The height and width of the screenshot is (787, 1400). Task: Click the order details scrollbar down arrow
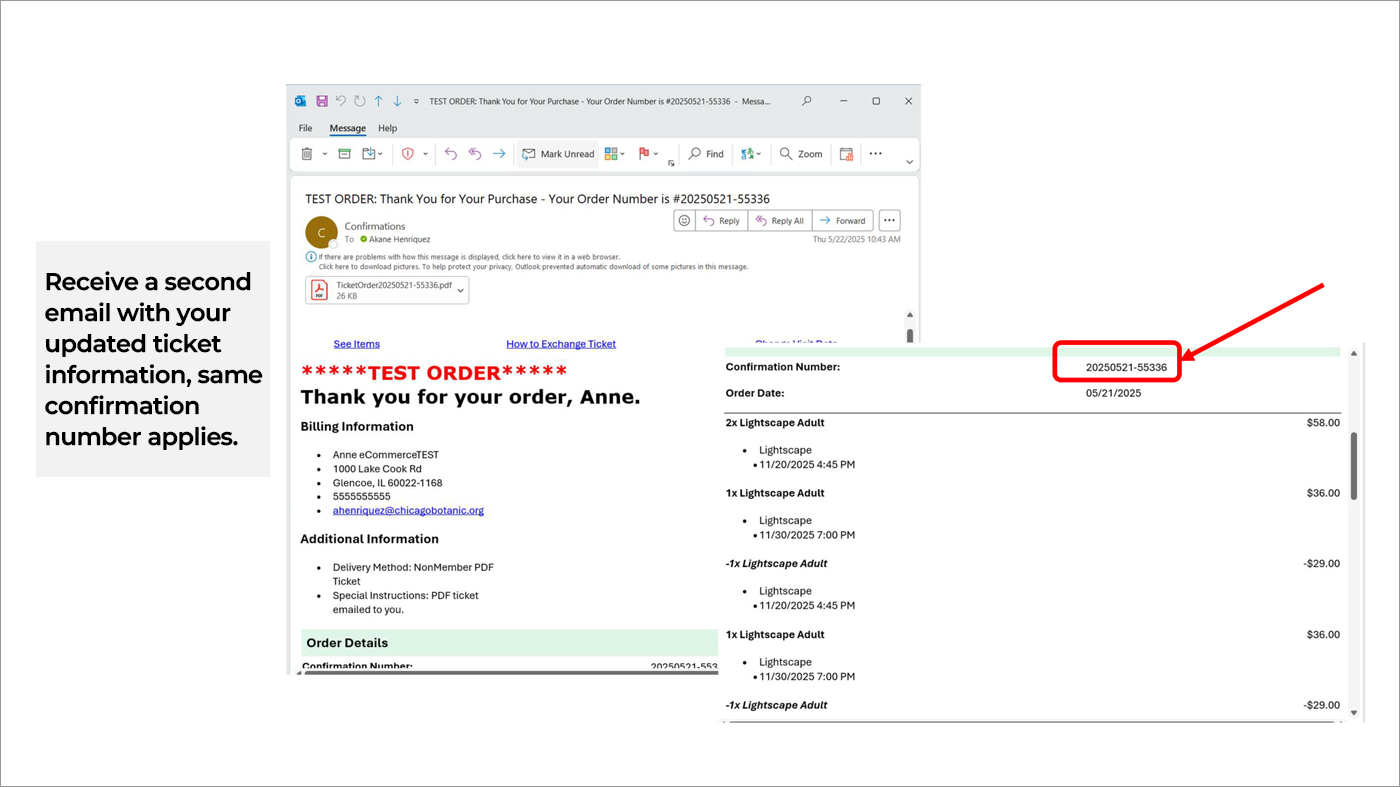pos(1354,713)
